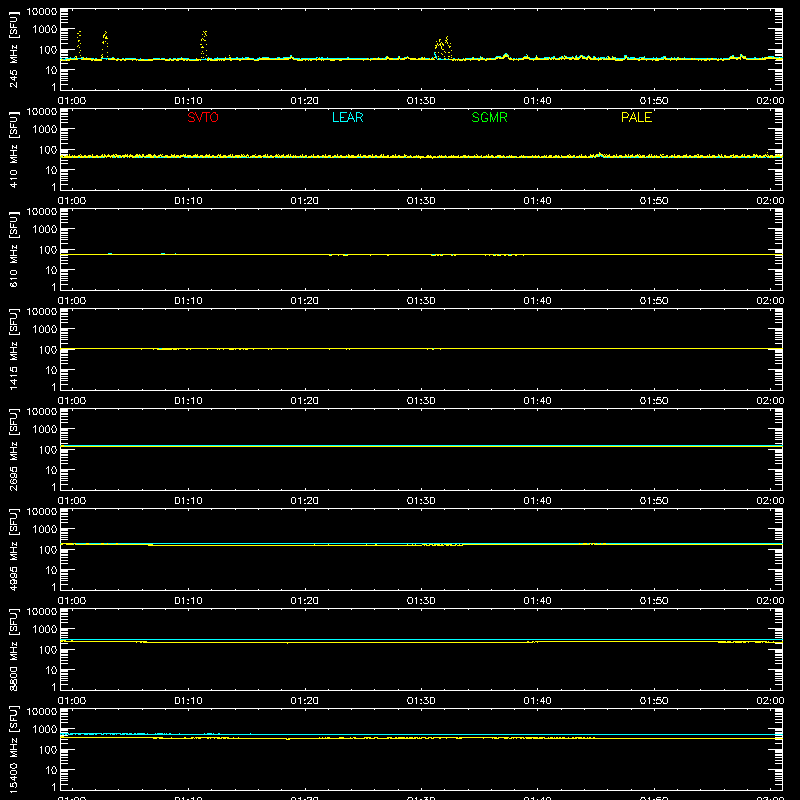Click the 610 MHz [SFU] axis title
The height and width of the screenshot is (800, 800).
click(x=13, y=249)
